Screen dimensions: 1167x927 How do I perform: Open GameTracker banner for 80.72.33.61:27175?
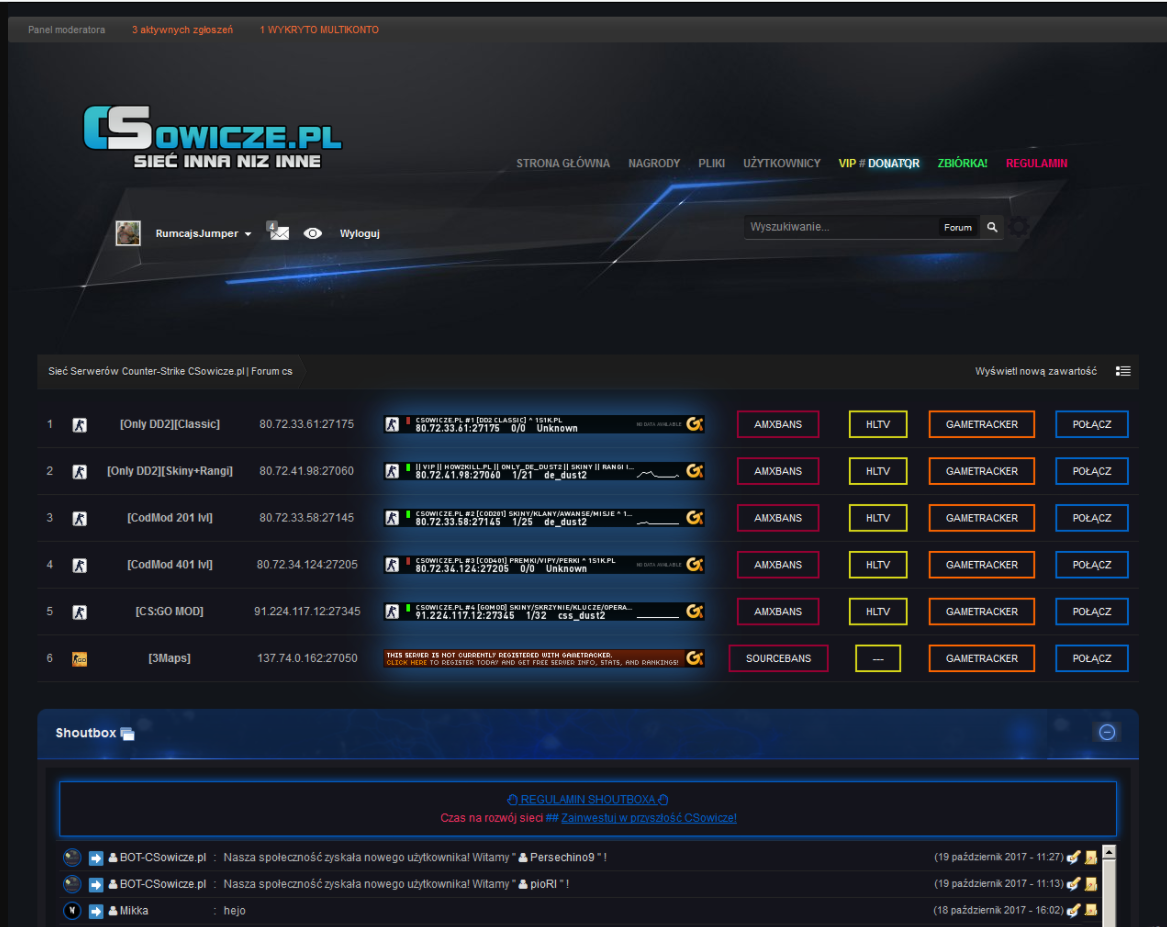pos(544,424)
